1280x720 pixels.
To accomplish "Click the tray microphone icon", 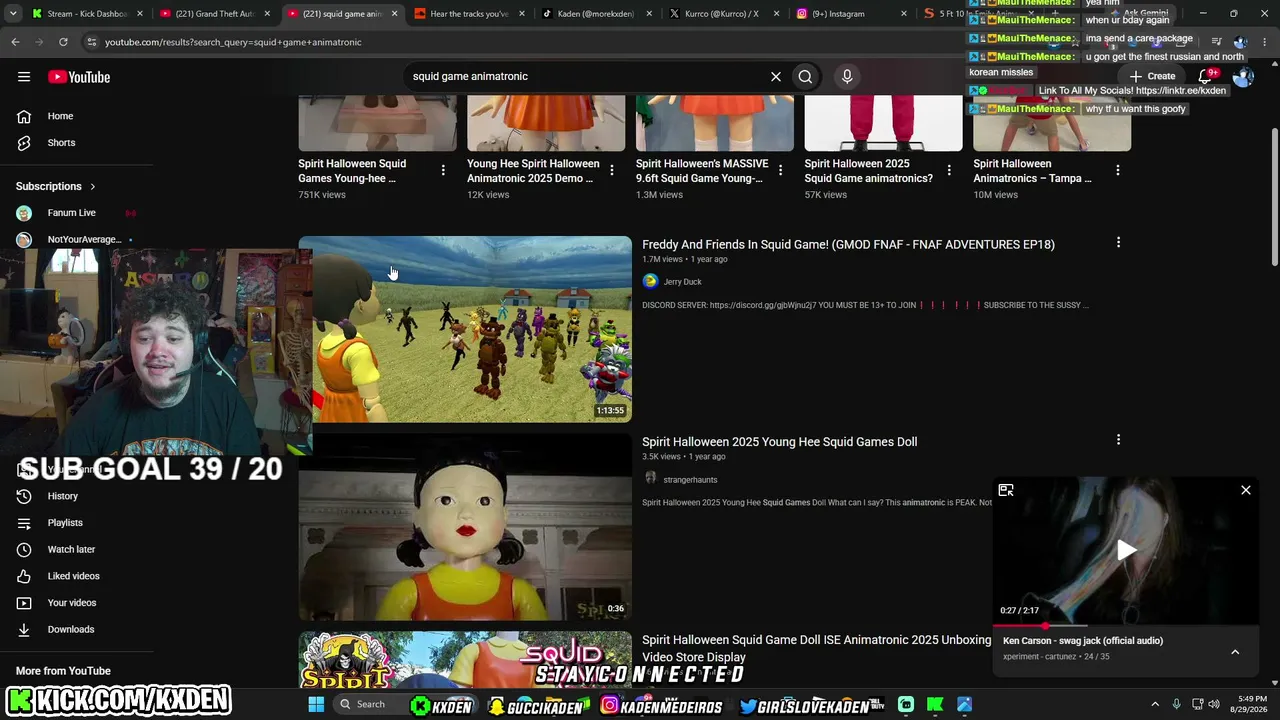I will pyautogui.click(x=1177, y=704).
